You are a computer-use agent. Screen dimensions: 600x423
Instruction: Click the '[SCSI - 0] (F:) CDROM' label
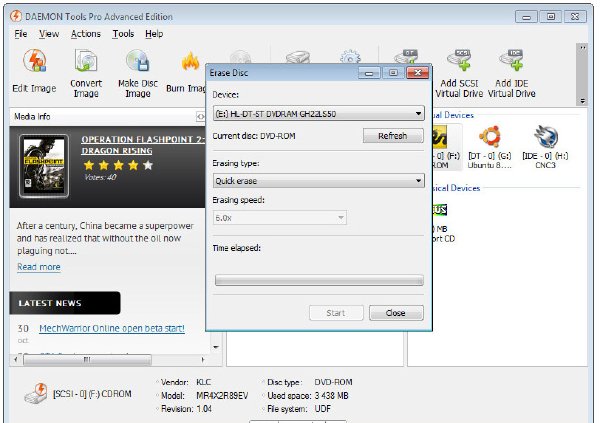click(x=92, y=394)
